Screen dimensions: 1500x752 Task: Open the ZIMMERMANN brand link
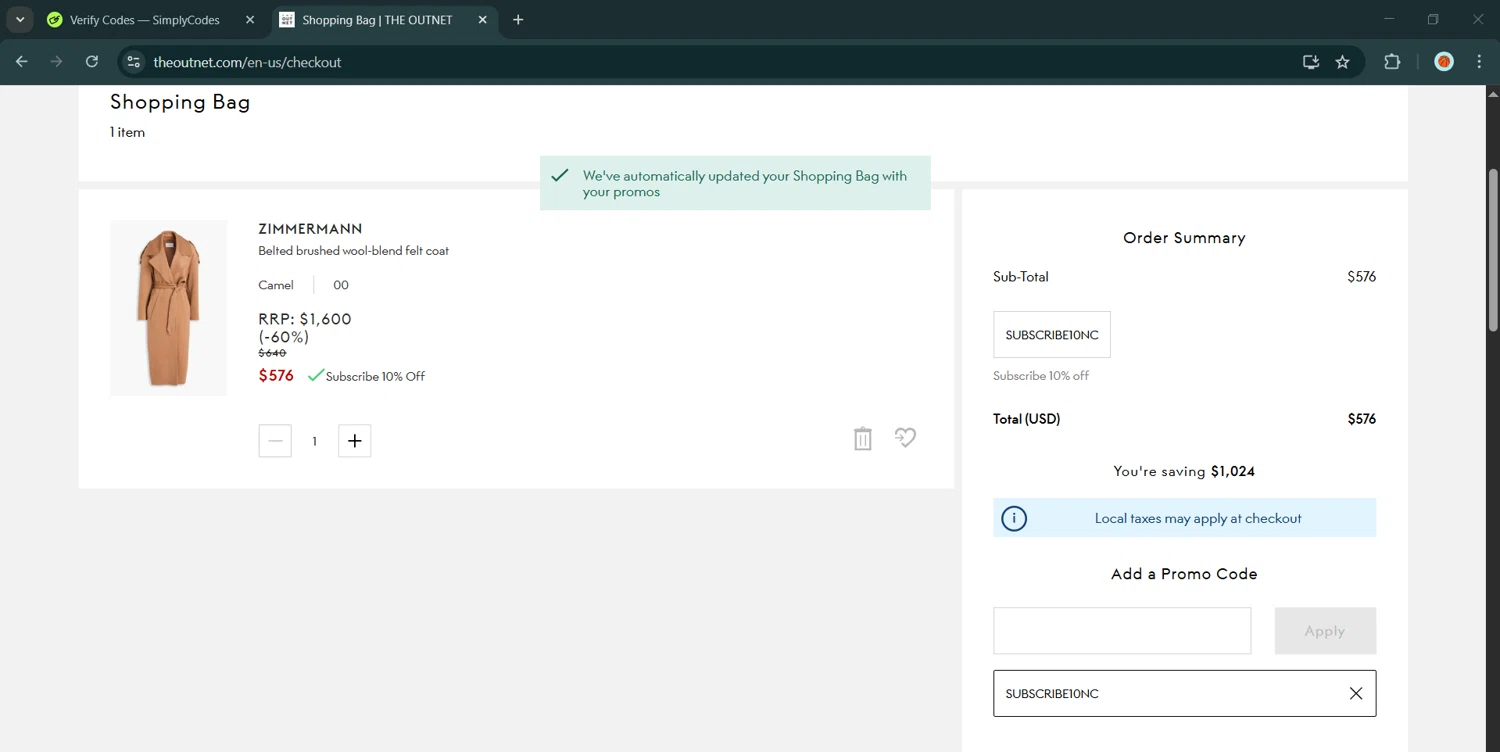click(310, 229)
